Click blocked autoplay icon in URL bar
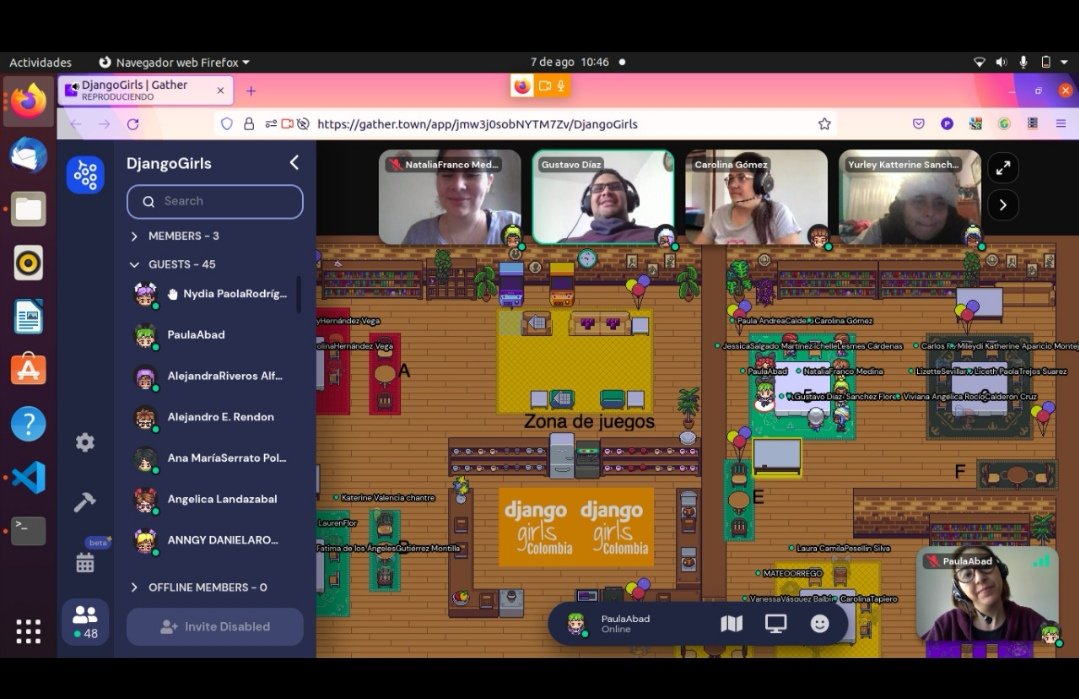The height and width of the screenshot is (699, 1079). tap(303, 124)
